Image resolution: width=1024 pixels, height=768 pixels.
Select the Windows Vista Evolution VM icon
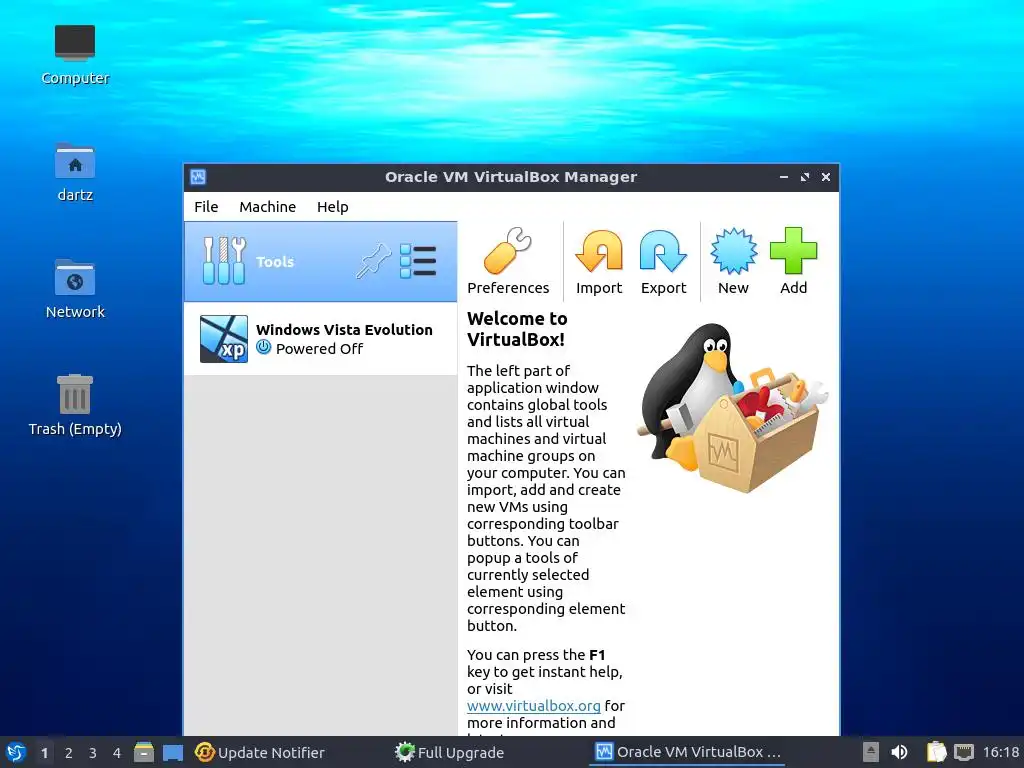pos(223,339)
